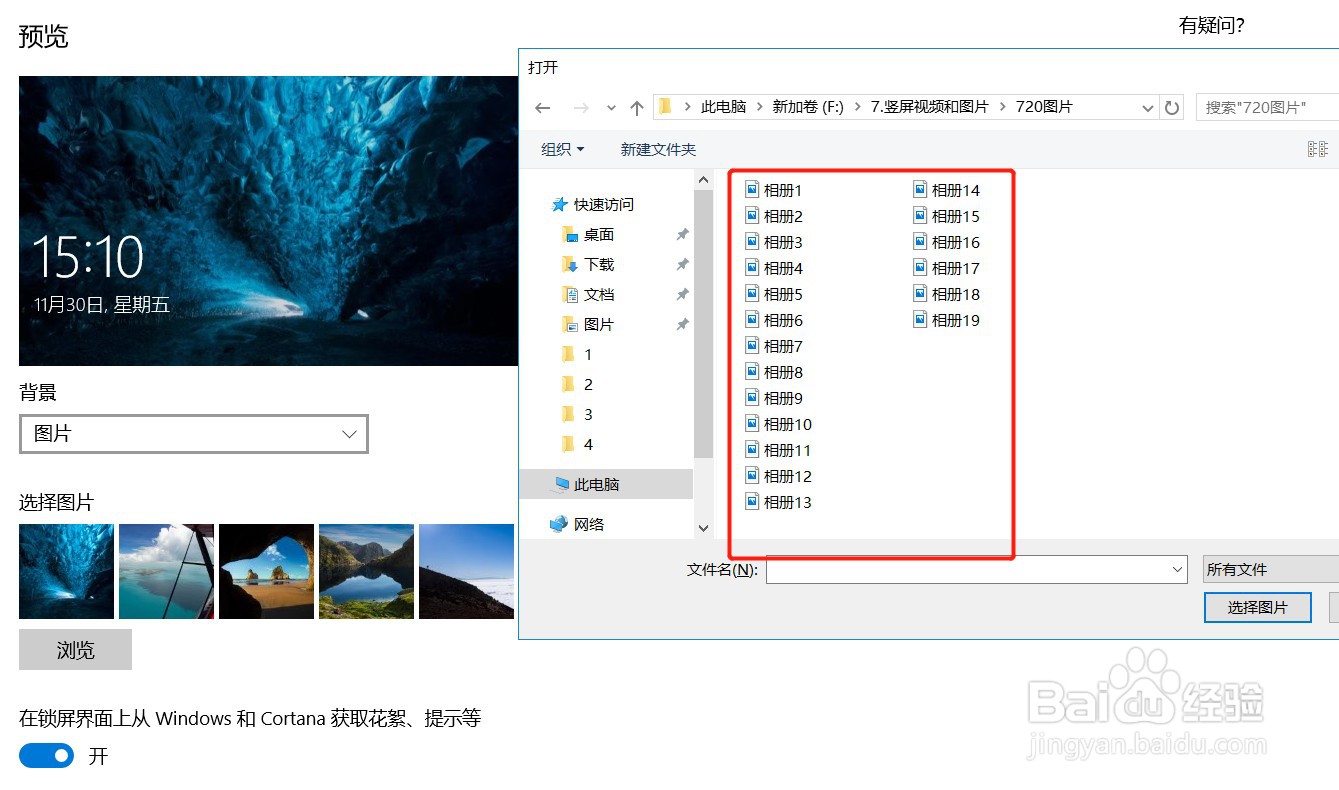Disable tips from Windows and Cortana on lock screen

tap(46, 756)
